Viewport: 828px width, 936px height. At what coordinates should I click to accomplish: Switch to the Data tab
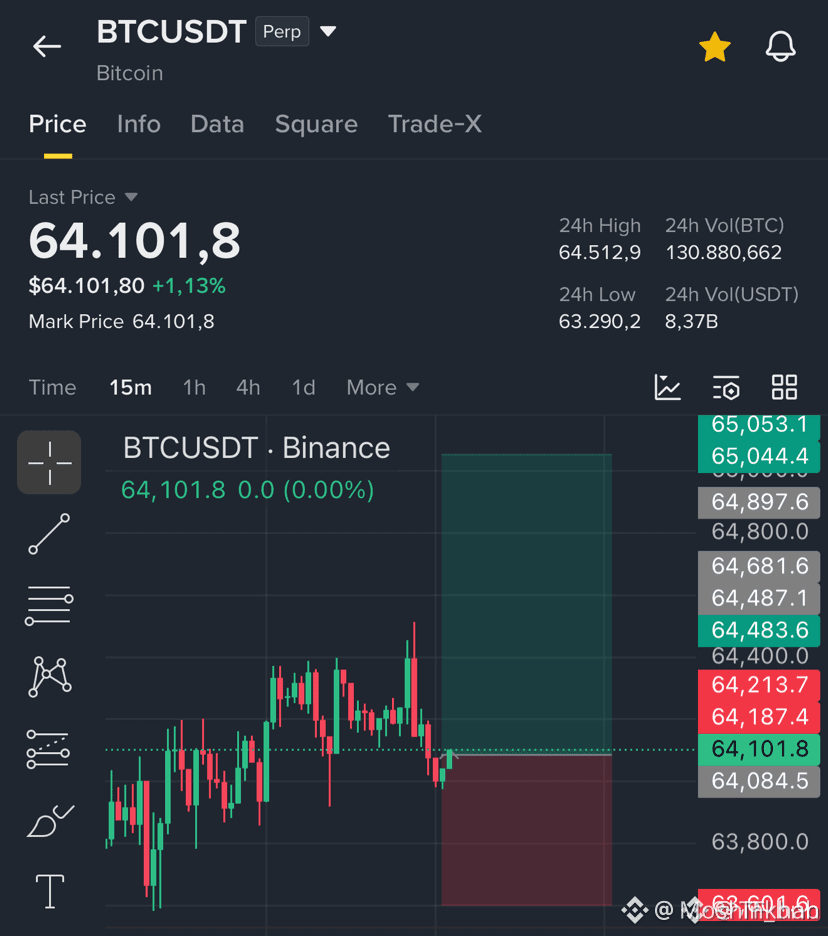tap(217, 124)
